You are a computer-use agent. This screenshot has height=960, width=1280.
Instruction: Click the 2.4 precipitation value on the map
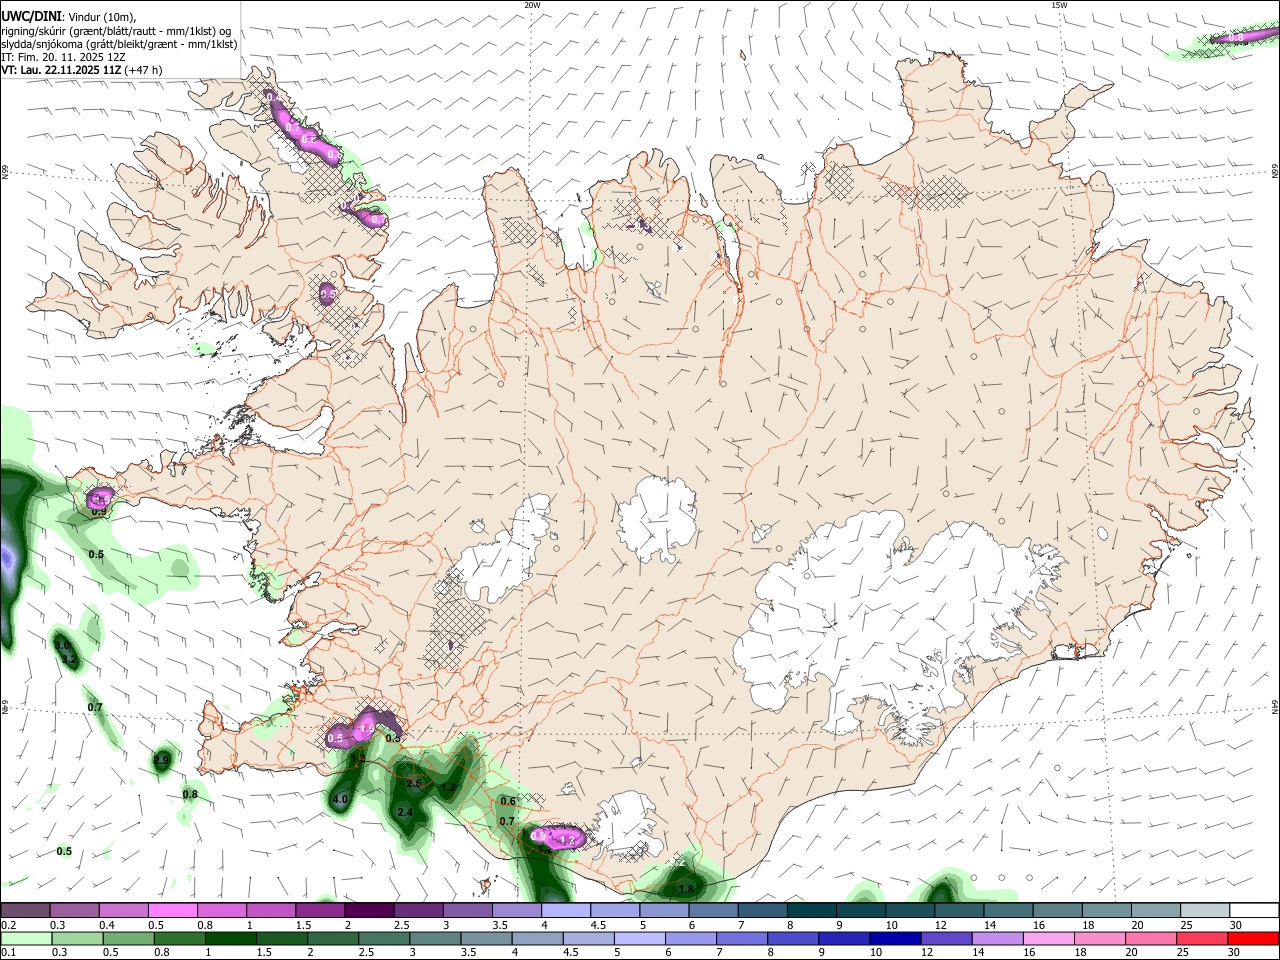coord(405,813)
